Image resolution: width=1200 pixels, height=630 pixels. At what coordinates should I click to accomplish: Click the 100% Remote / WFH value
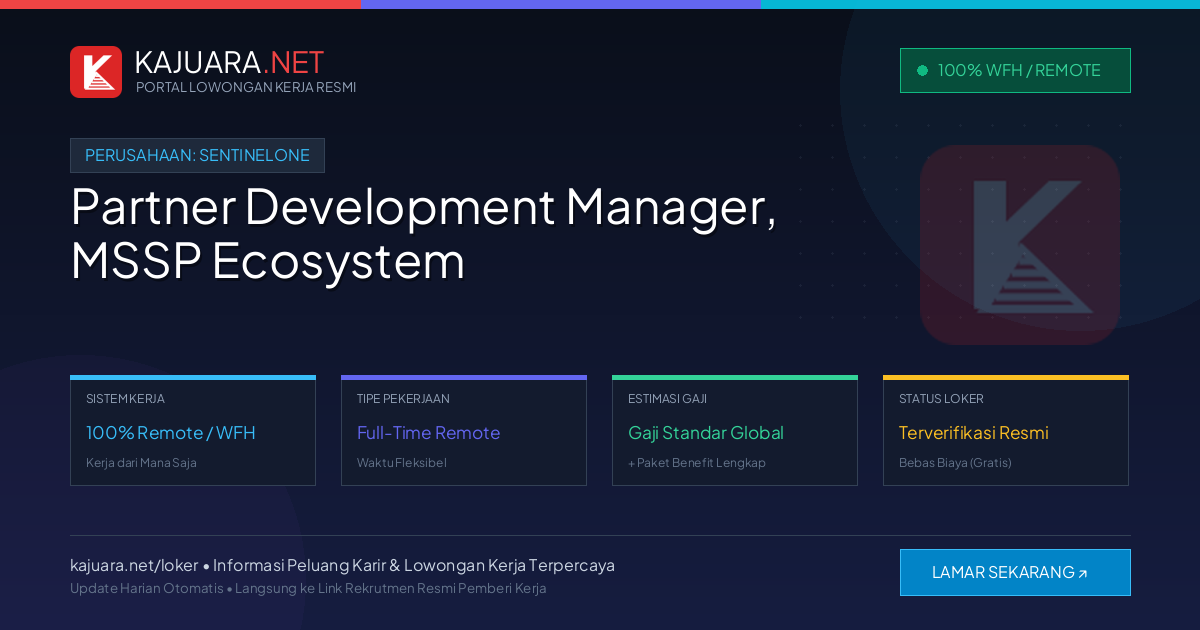(171, 433)
